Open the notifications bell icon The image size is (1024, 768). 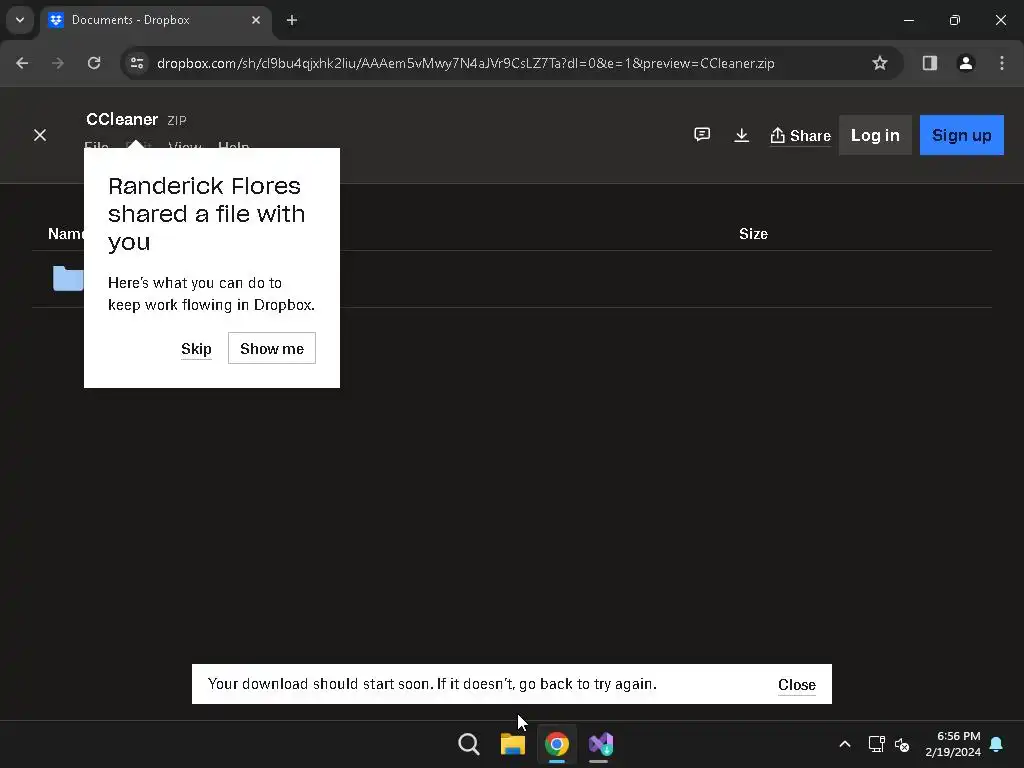coord(997,744)
